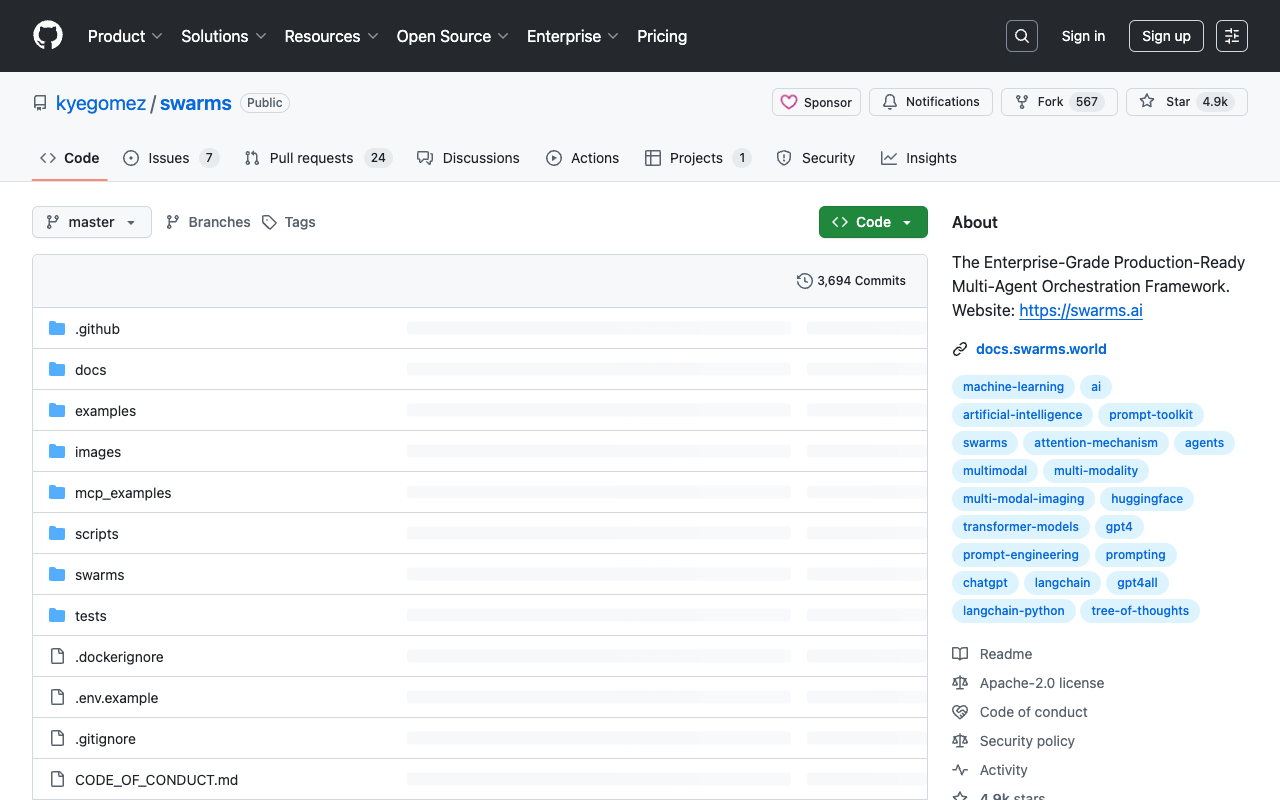Image resolution: width=1280 pixels, height=800 pixels.
Task: Open the scripts folder
Action: tap(97, 534)
